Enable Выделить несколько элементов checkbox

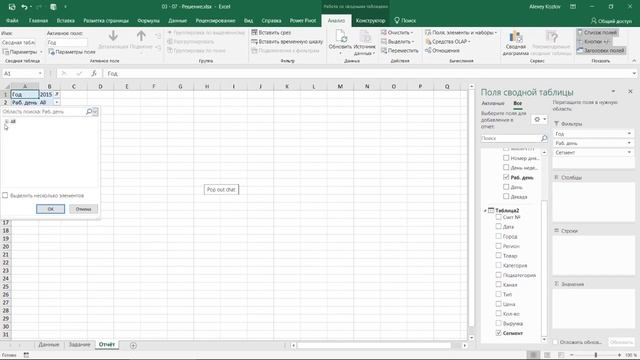point(5,196)
